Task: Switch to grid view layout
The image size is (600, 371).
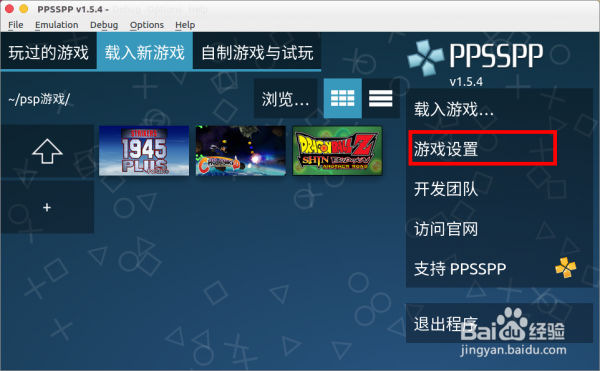Action: [x=342, y=98]
